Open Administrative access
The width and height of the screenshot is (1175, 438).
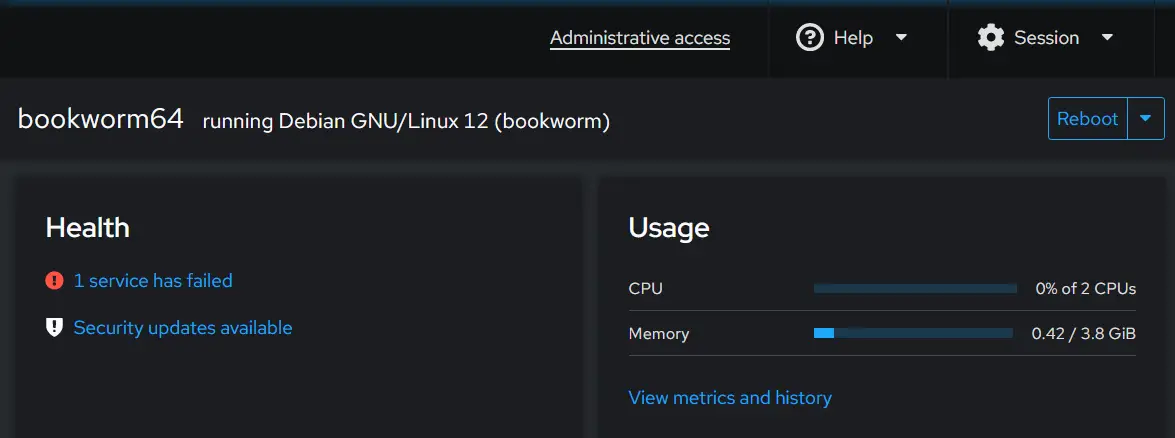pyautogui.click(x=640, y=38)
